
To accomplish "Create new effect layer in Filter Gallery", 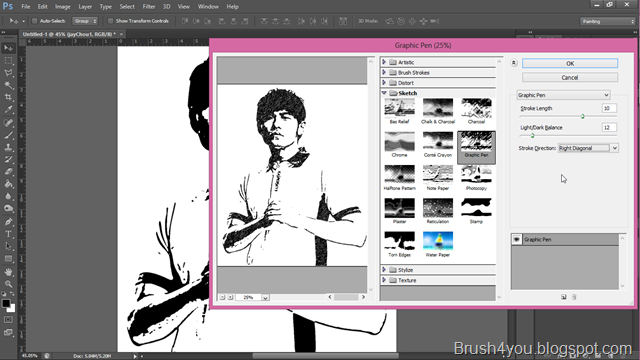I will pos(564,297).
